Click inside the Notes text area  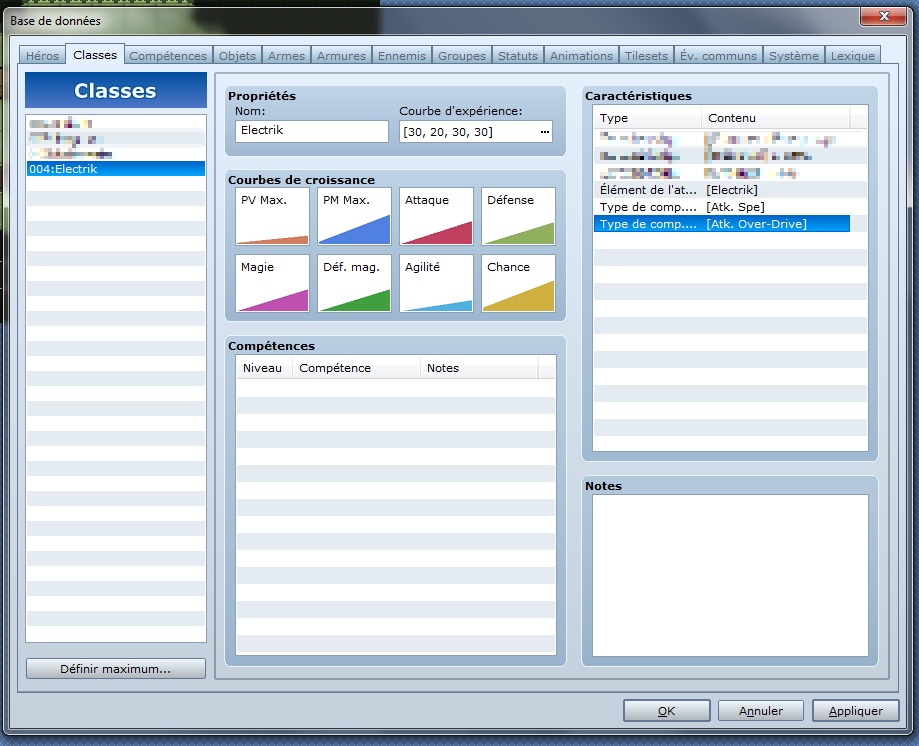coord(730,575)
